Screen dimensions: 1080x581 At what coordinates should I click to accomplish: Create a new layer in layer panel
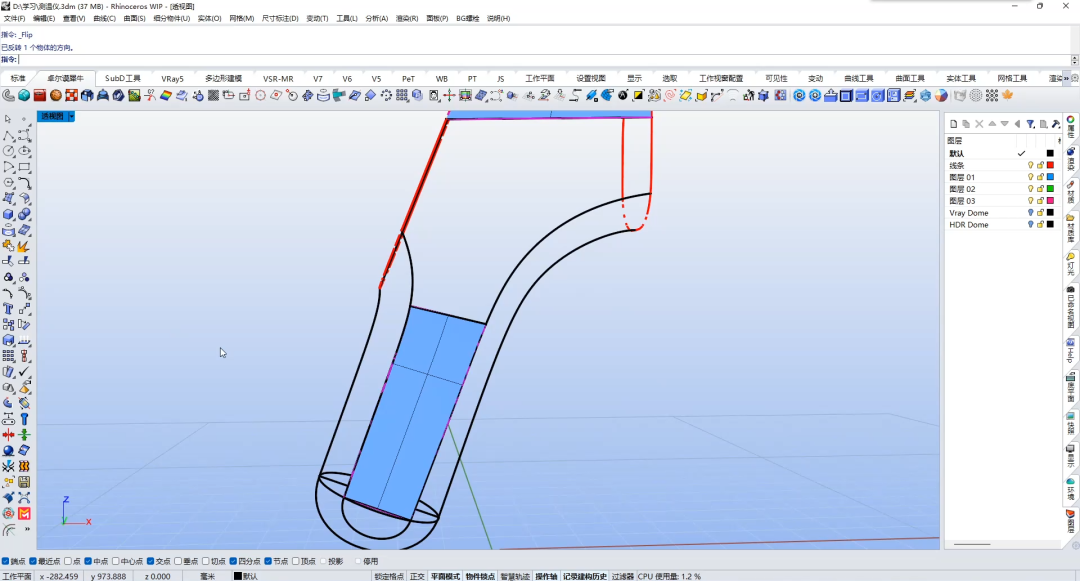pos(953,124)
